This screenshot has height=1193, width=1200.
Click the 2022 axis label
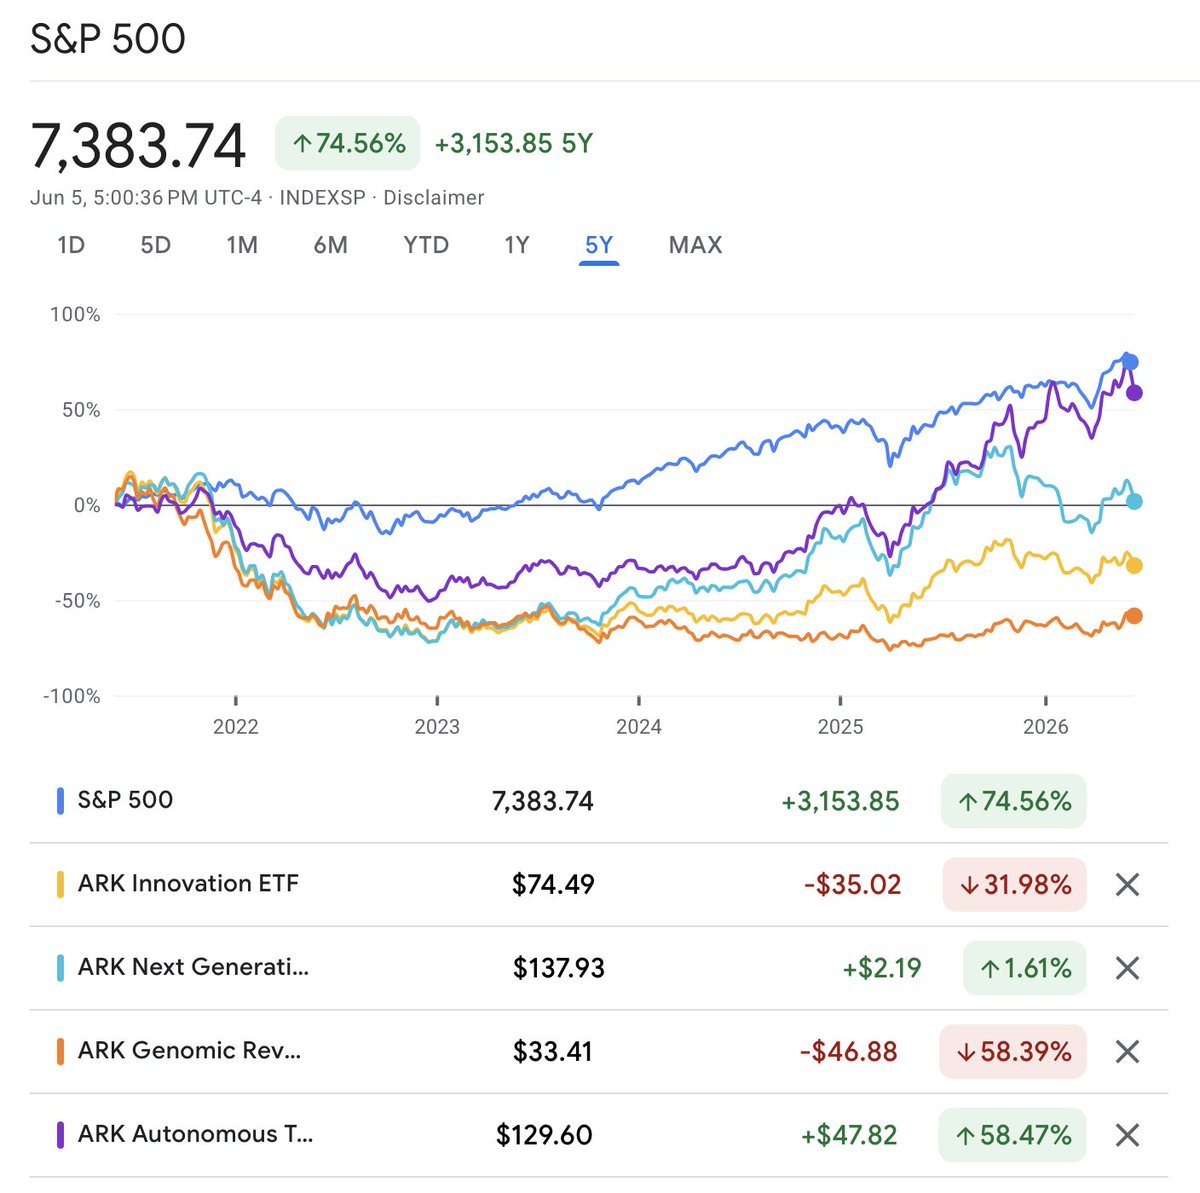pos(236,727)
